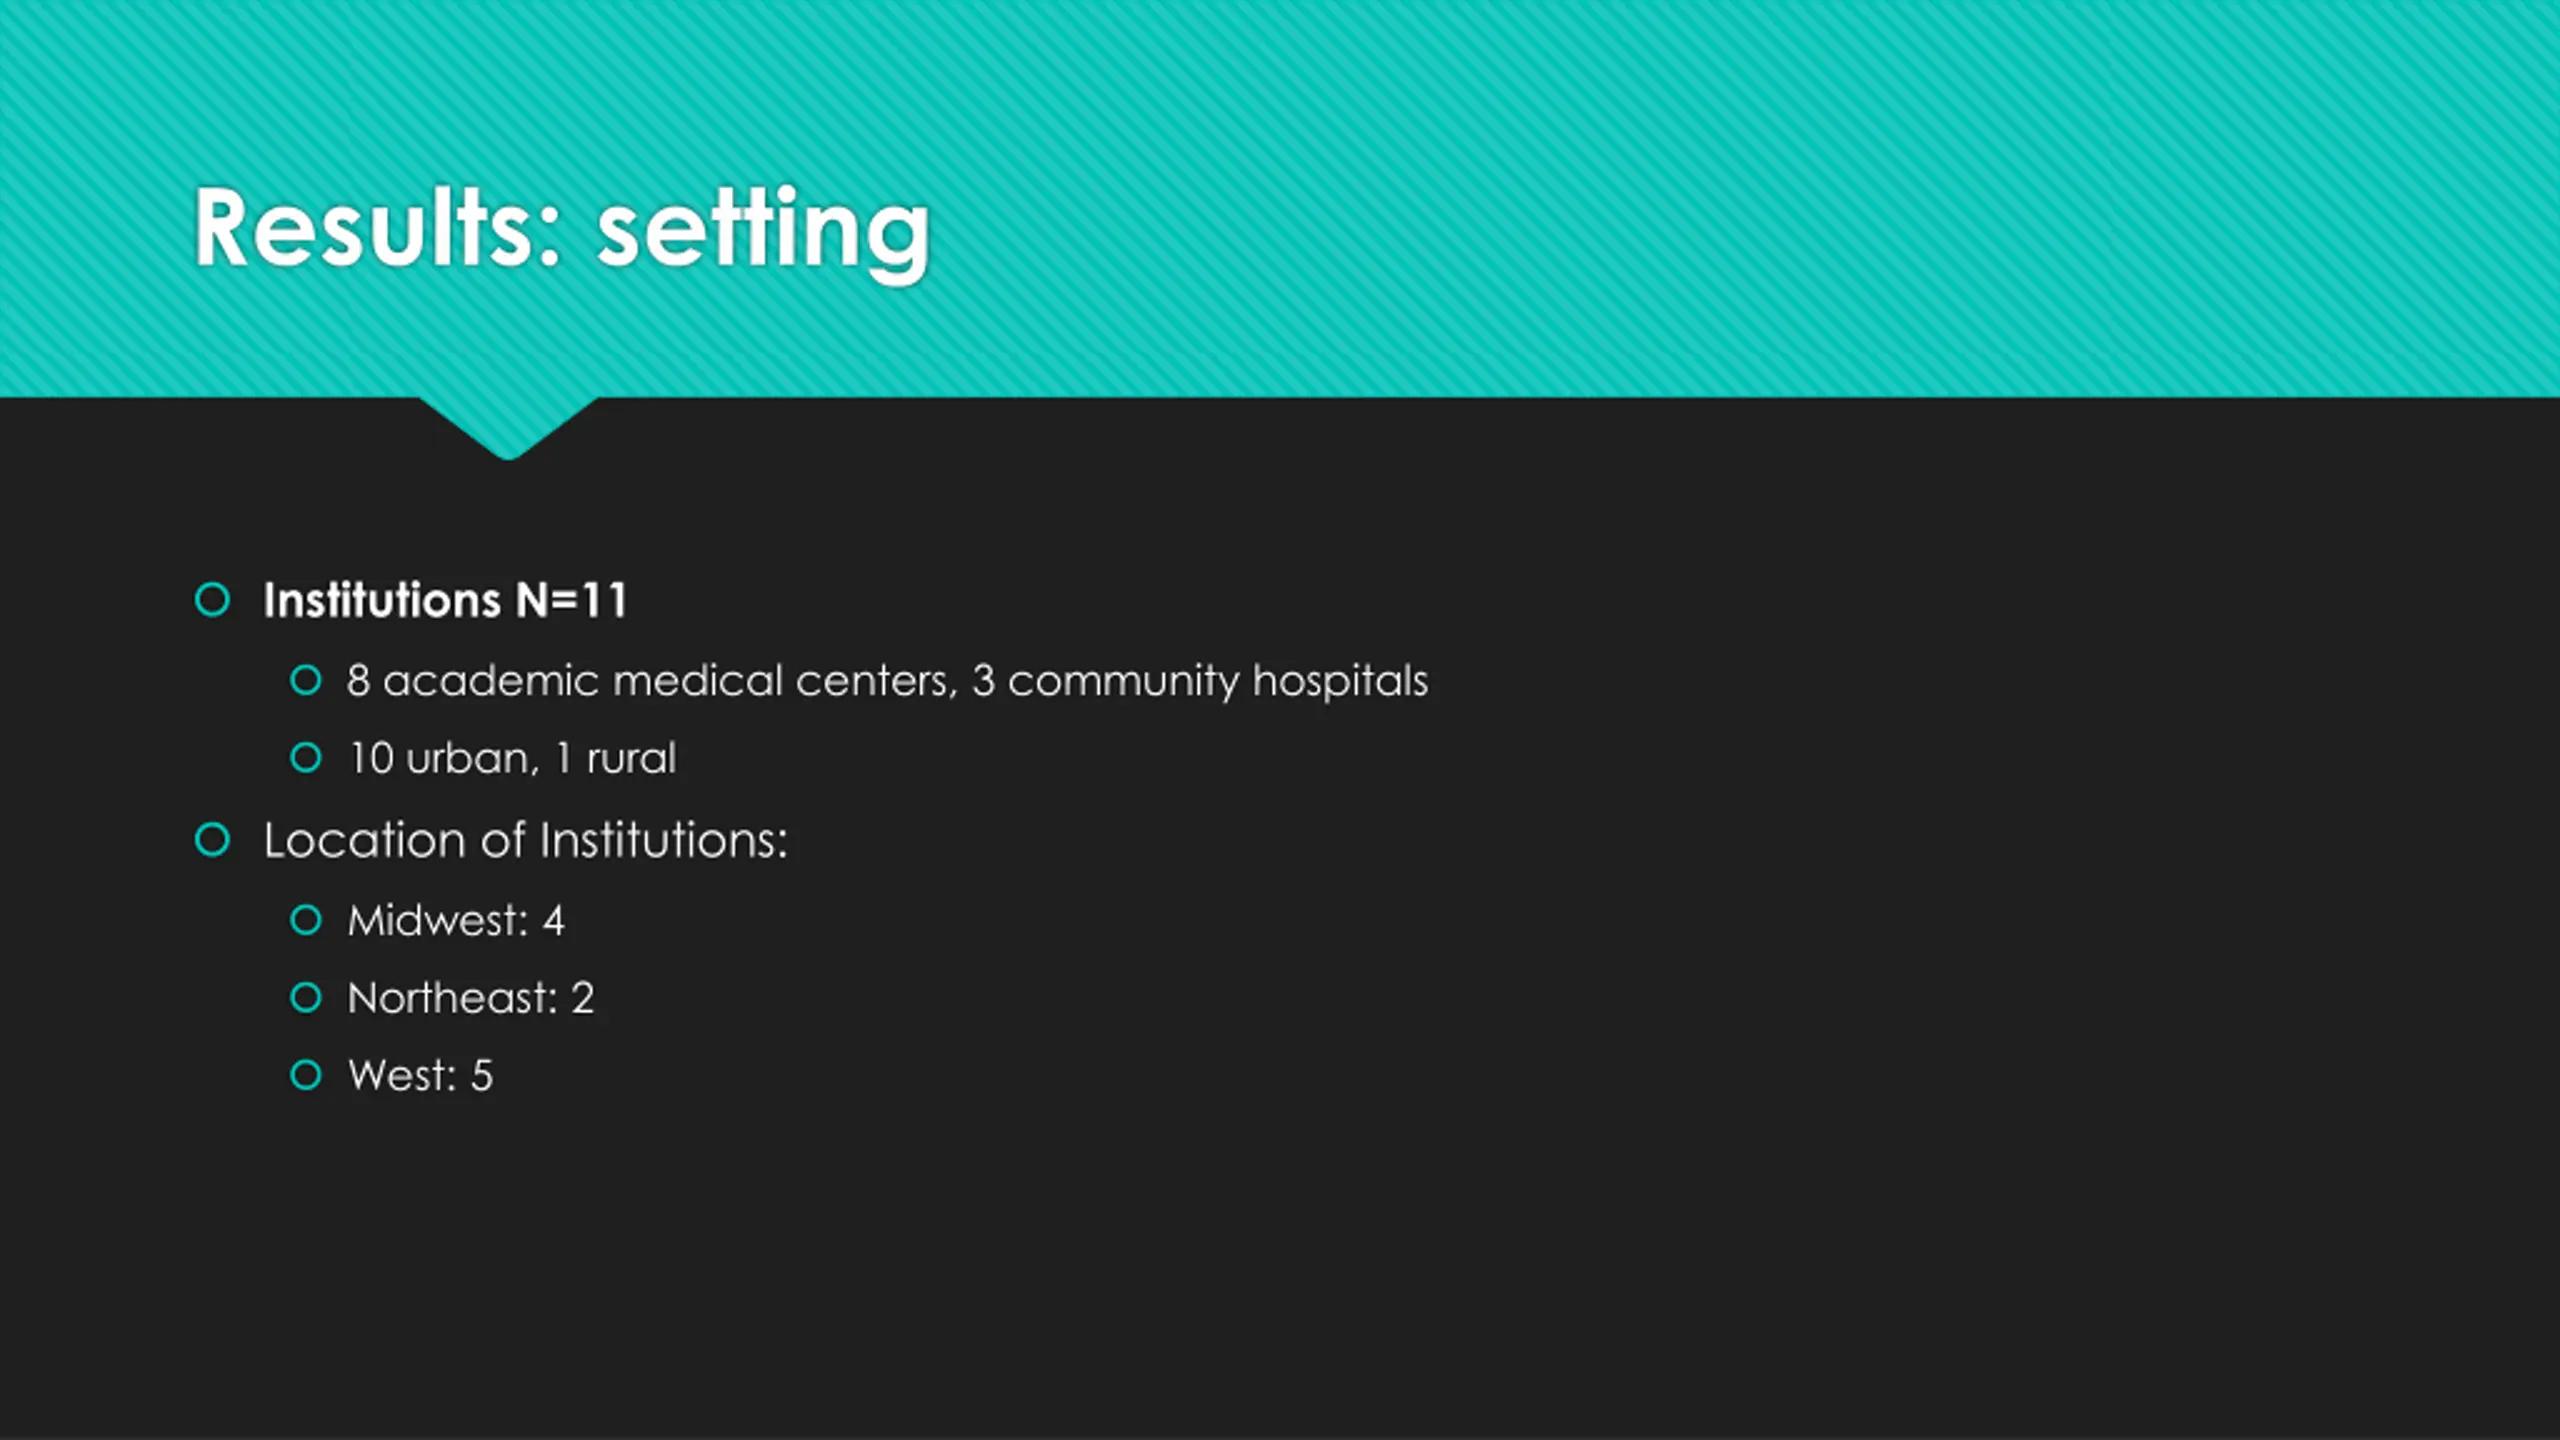
Task: Select the bullet before 'Midwest: 4'
Action: (x=306, y=920)
